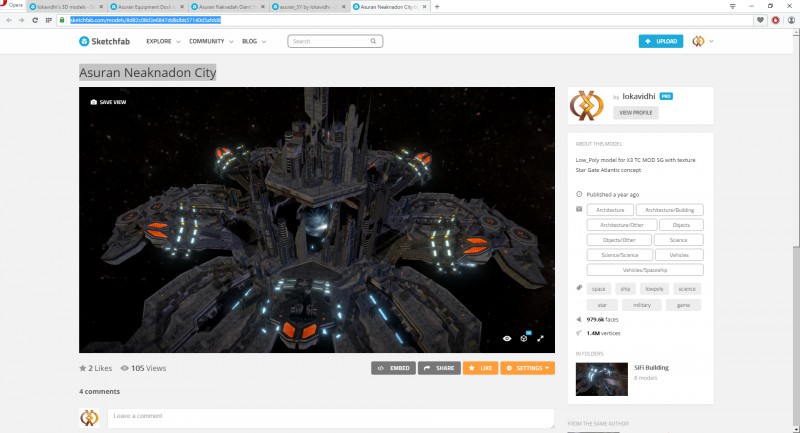The image size is (800, 433).
Task: Enter fullscreen with the expand arrows icon
Action: pos(540,338)
